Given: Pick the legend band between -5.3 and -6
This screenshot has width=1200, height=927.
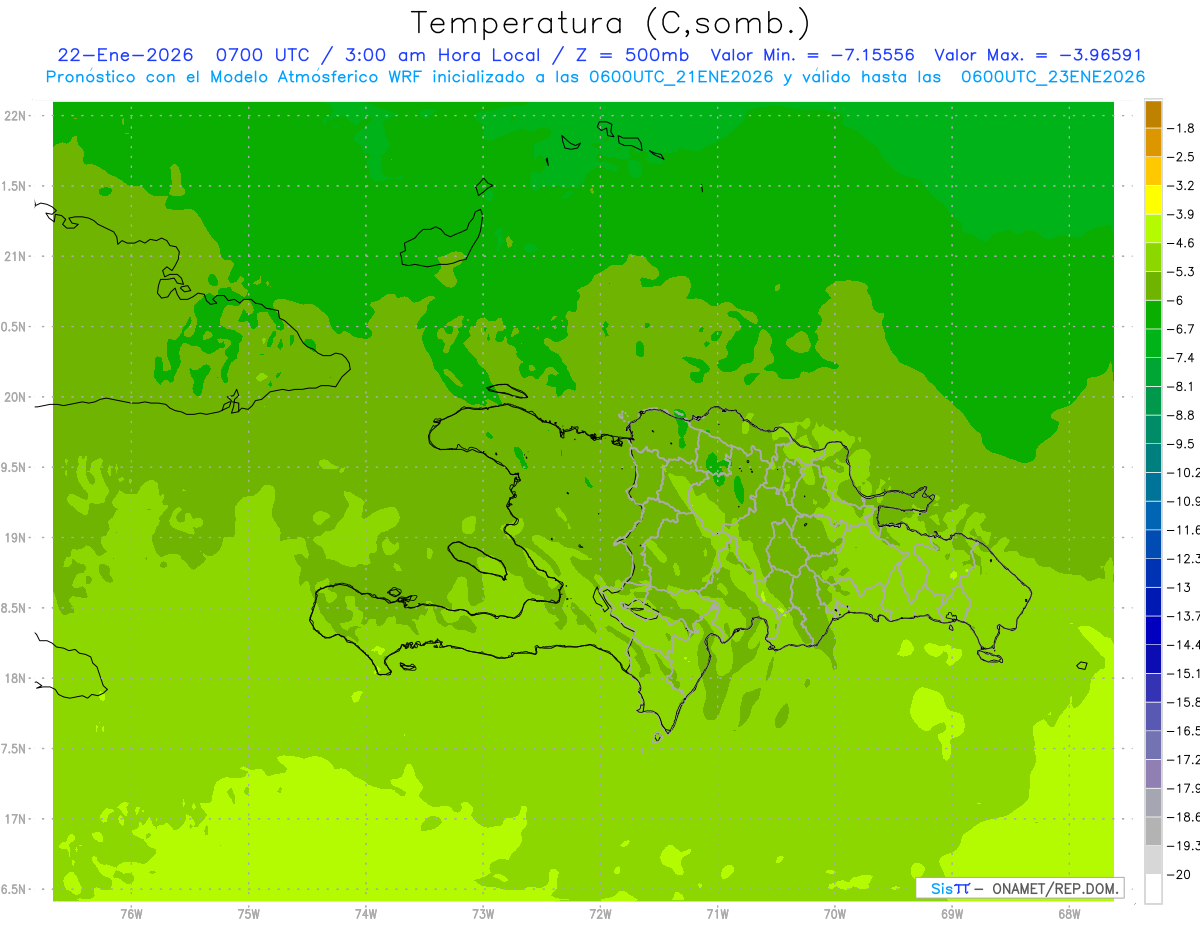Looking at the screenshot, I should [1153, 286].
